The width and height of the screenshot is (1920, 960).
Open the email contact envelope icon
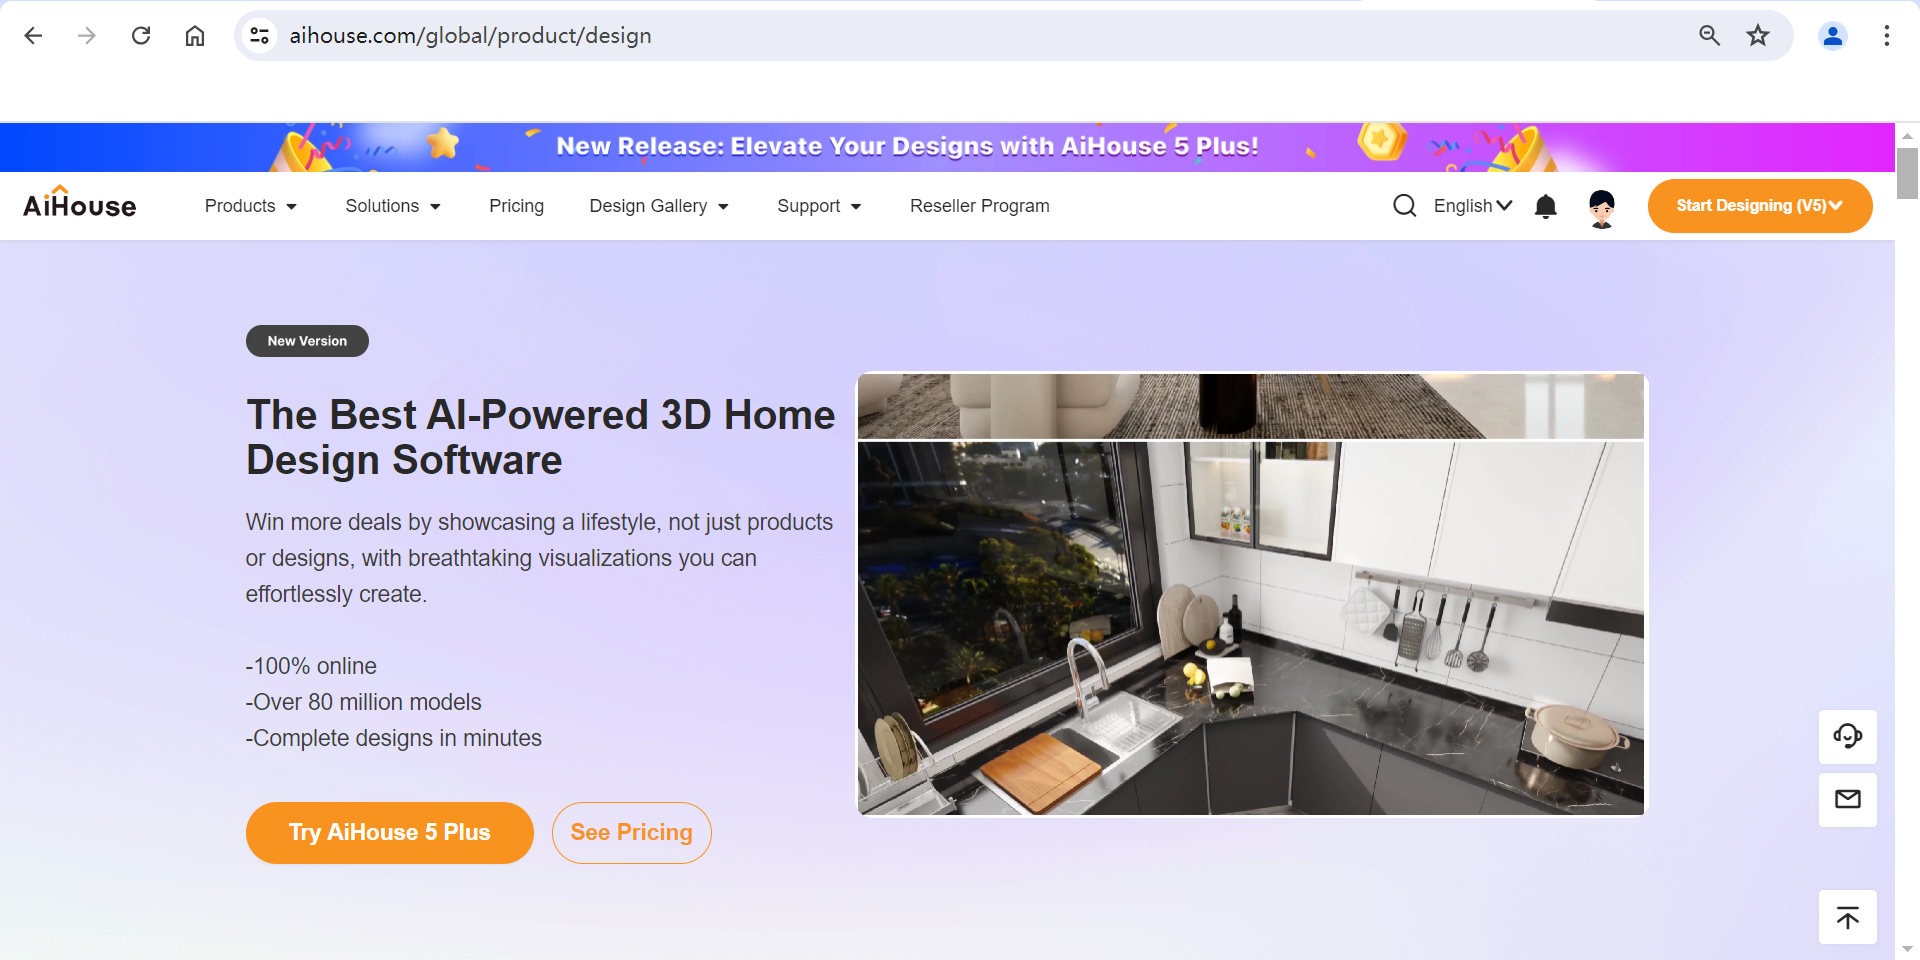1847,799
